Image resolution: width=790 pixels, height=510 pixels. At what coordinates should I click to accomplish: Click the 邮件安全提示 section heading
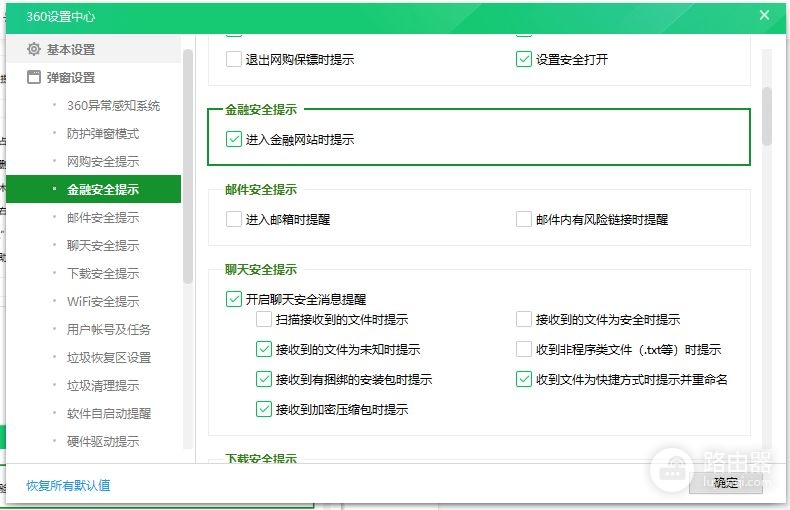261,189
